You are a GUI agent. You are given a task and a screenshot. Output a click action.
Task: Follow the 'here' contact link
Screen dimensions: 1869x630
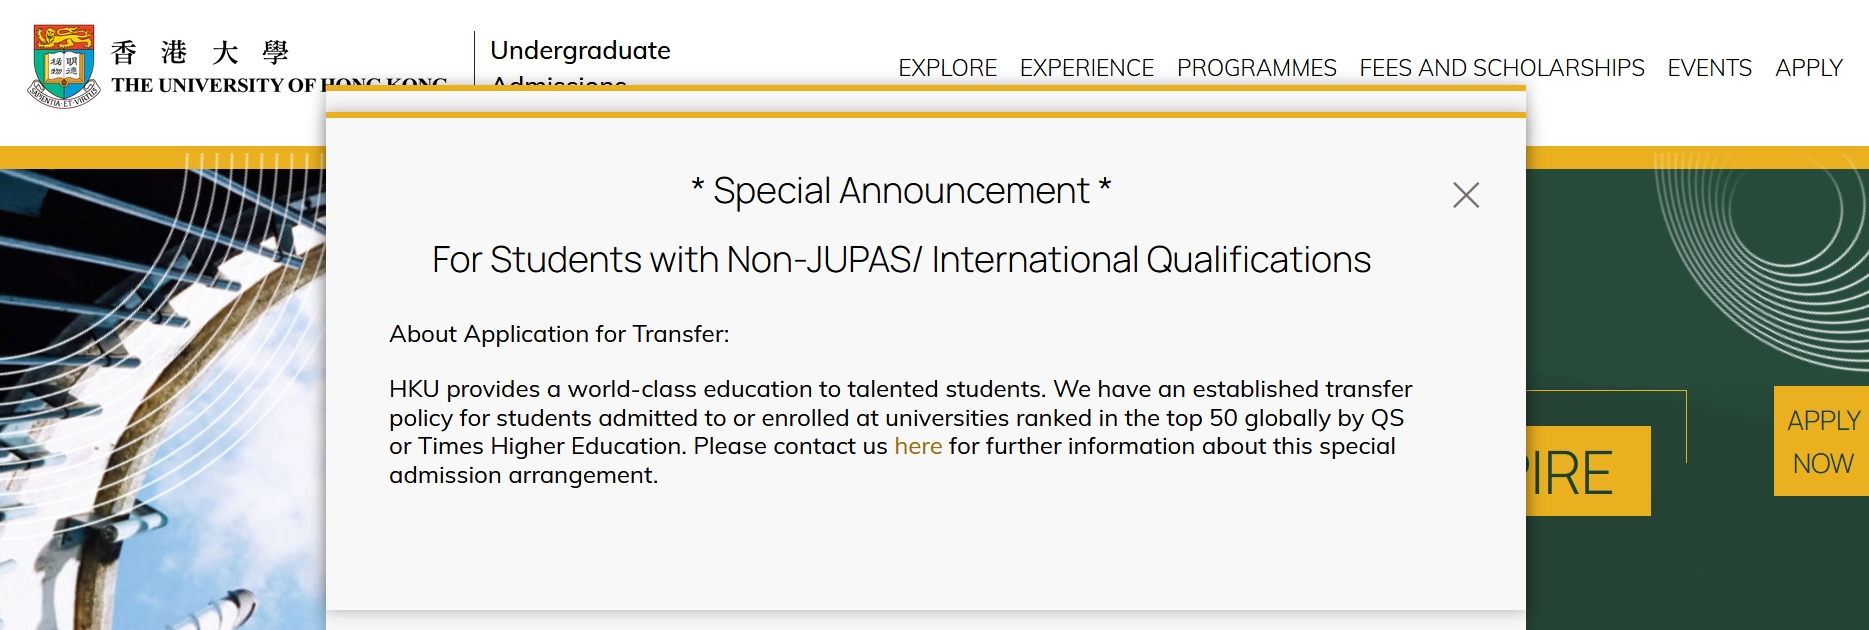tap(917, 446)
